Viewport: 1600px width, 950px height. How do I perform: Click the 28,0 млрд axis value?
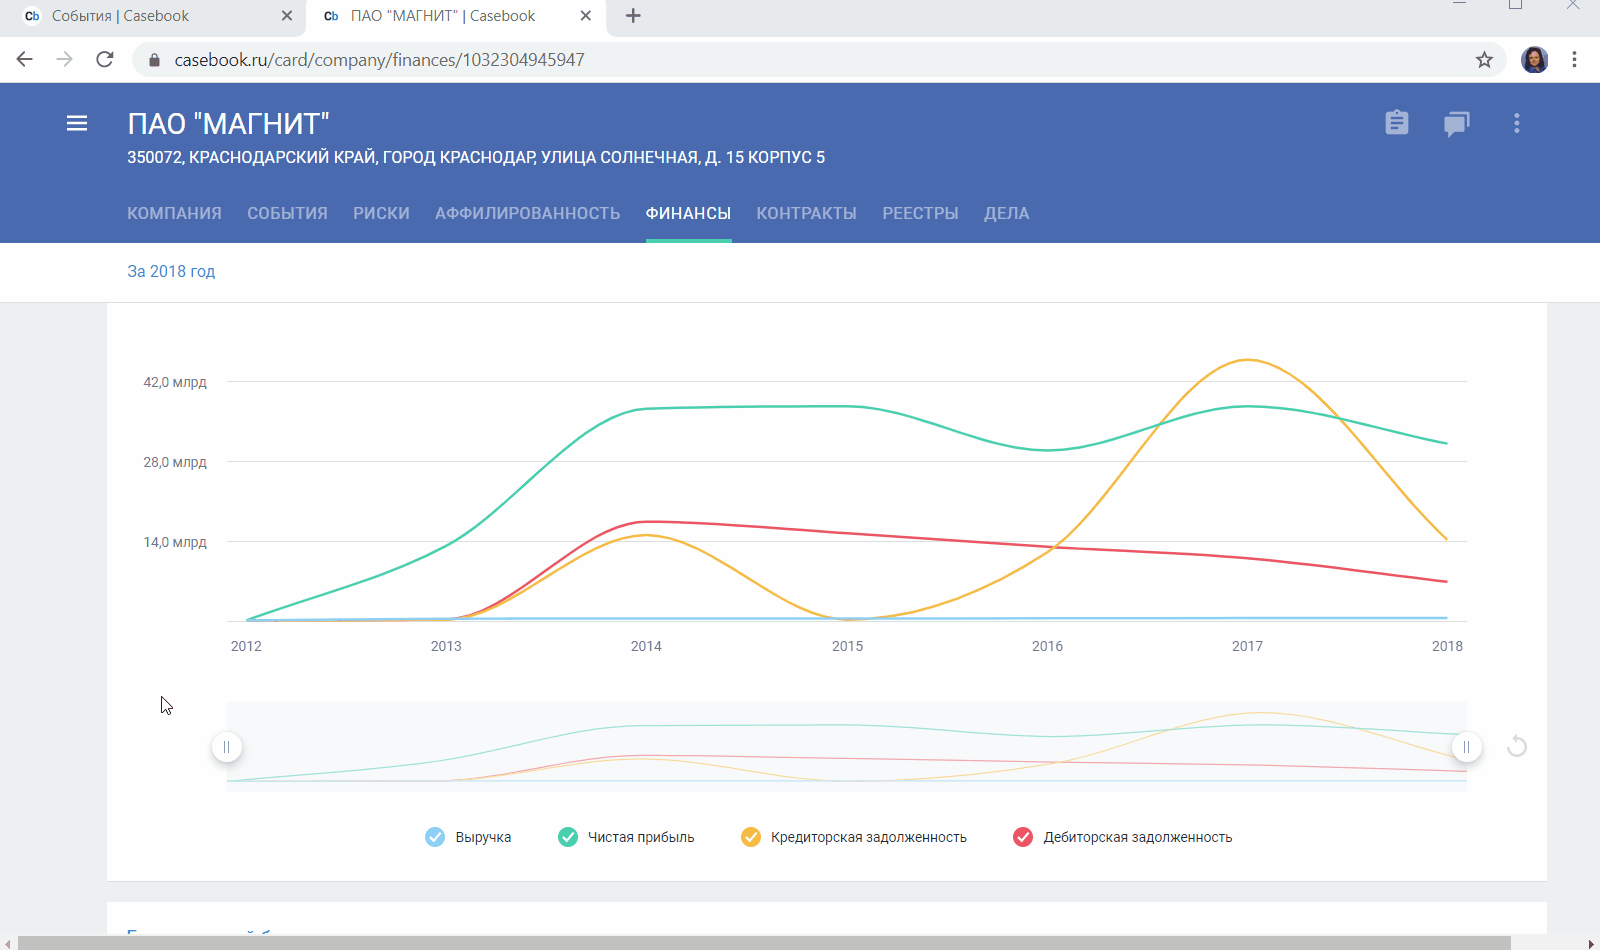coord(175,462)
